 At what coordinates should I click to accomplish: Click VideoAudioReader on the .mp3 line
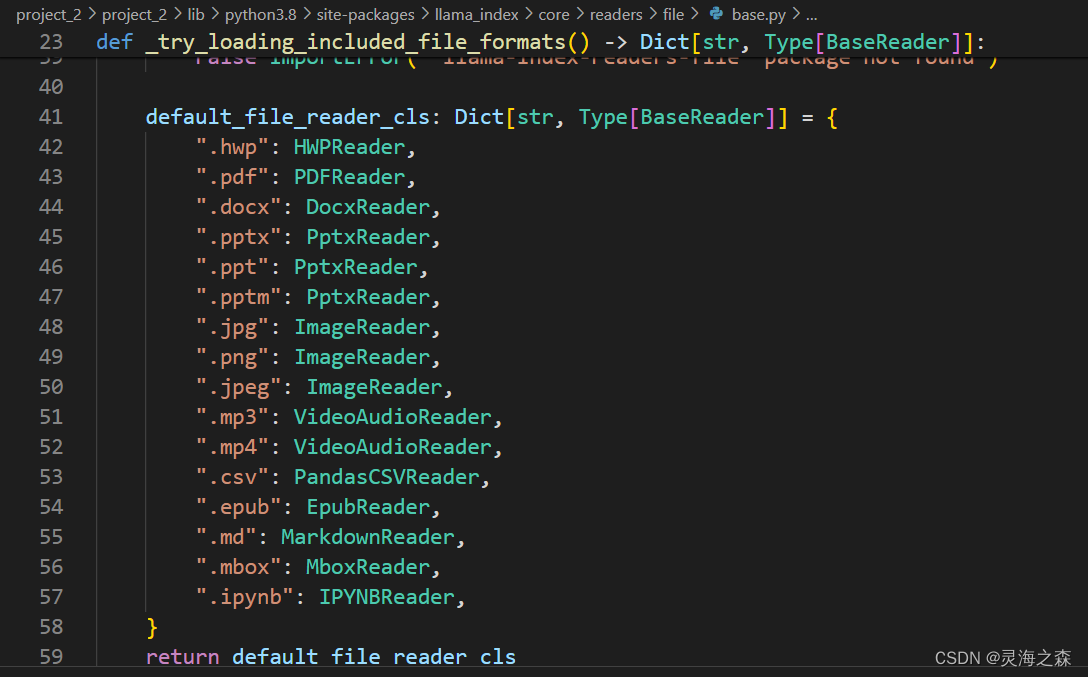point(392,416)
